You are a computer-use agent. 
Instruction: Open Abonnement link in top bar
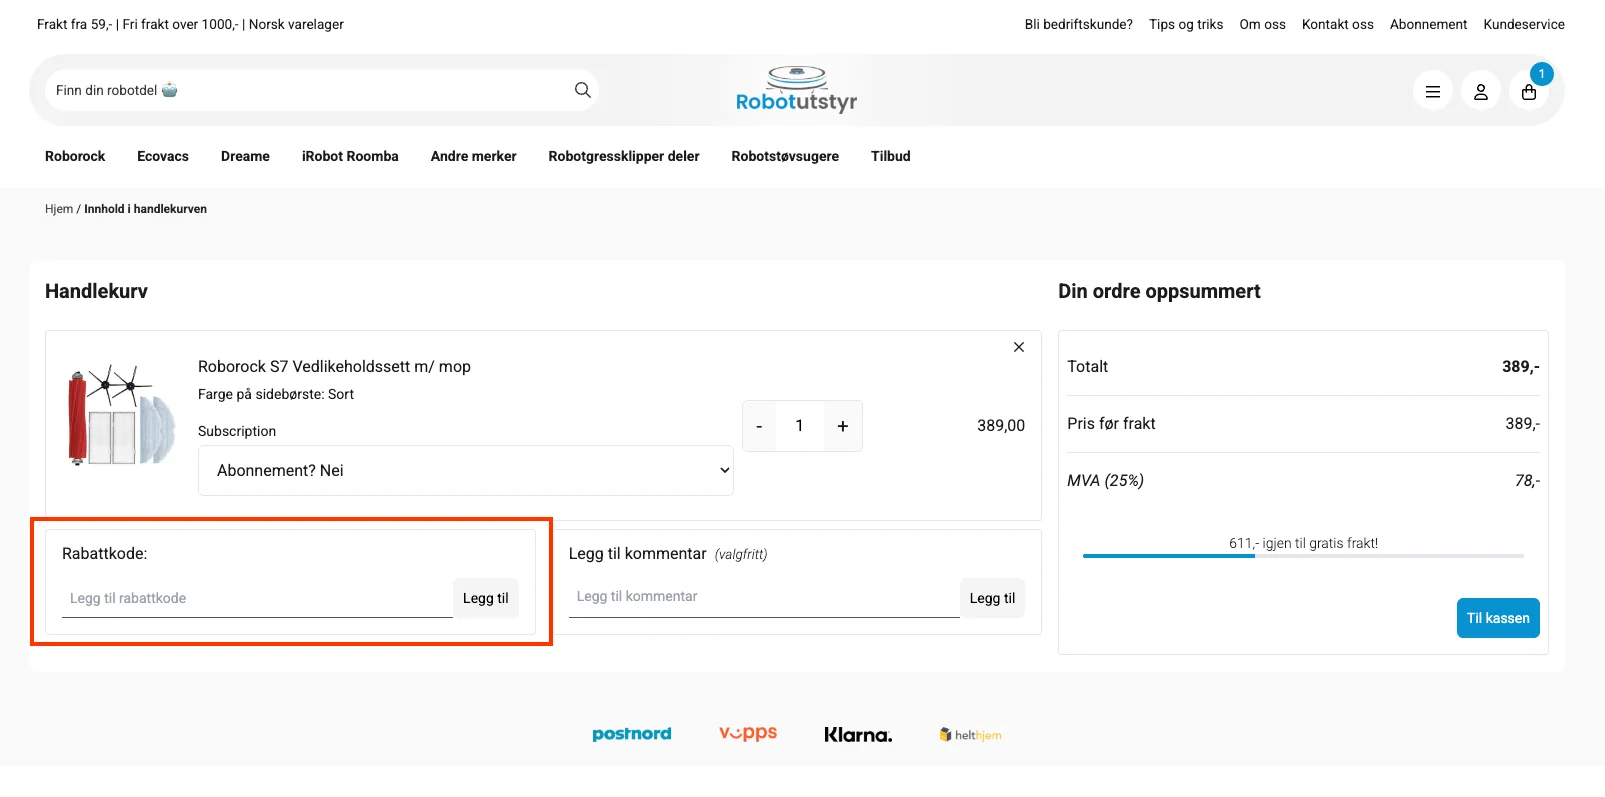(x=1428, y=24)
